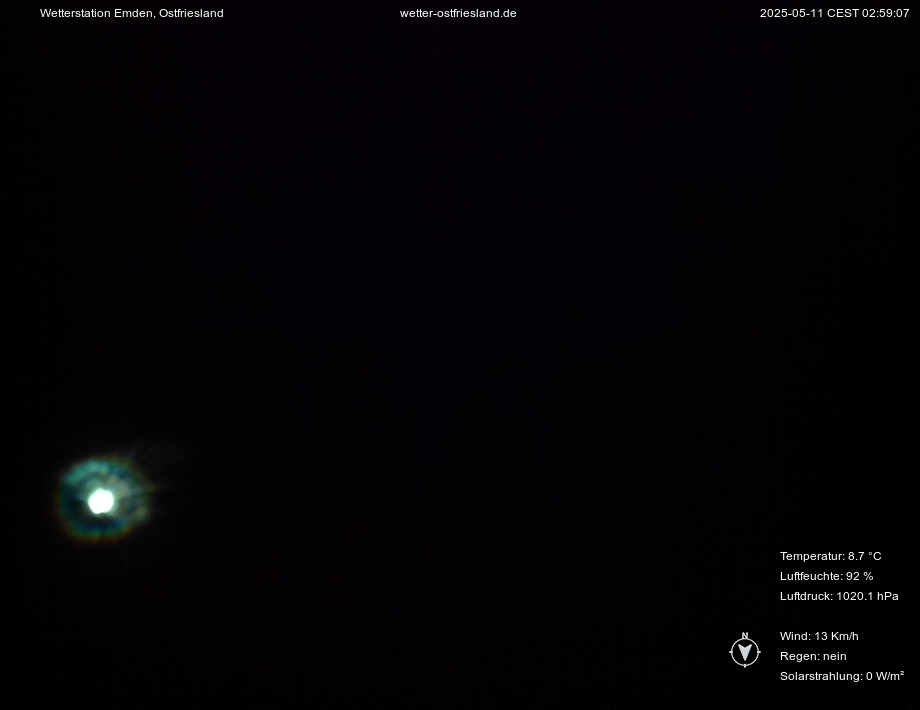Click the Luftdruck: 1020.1 hPa reading
Screen dimensions: 920x710
pos(839,596)
